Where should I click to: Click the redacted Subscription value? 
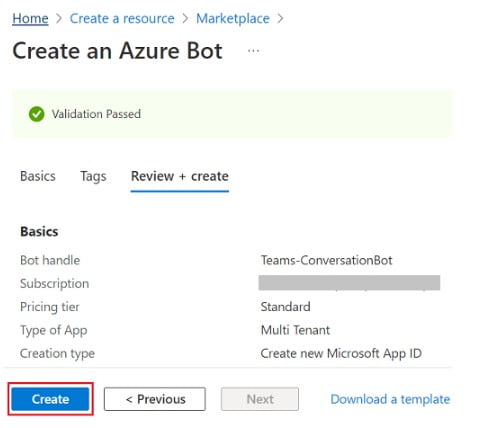pyautogui.click(x=349, y=283)
